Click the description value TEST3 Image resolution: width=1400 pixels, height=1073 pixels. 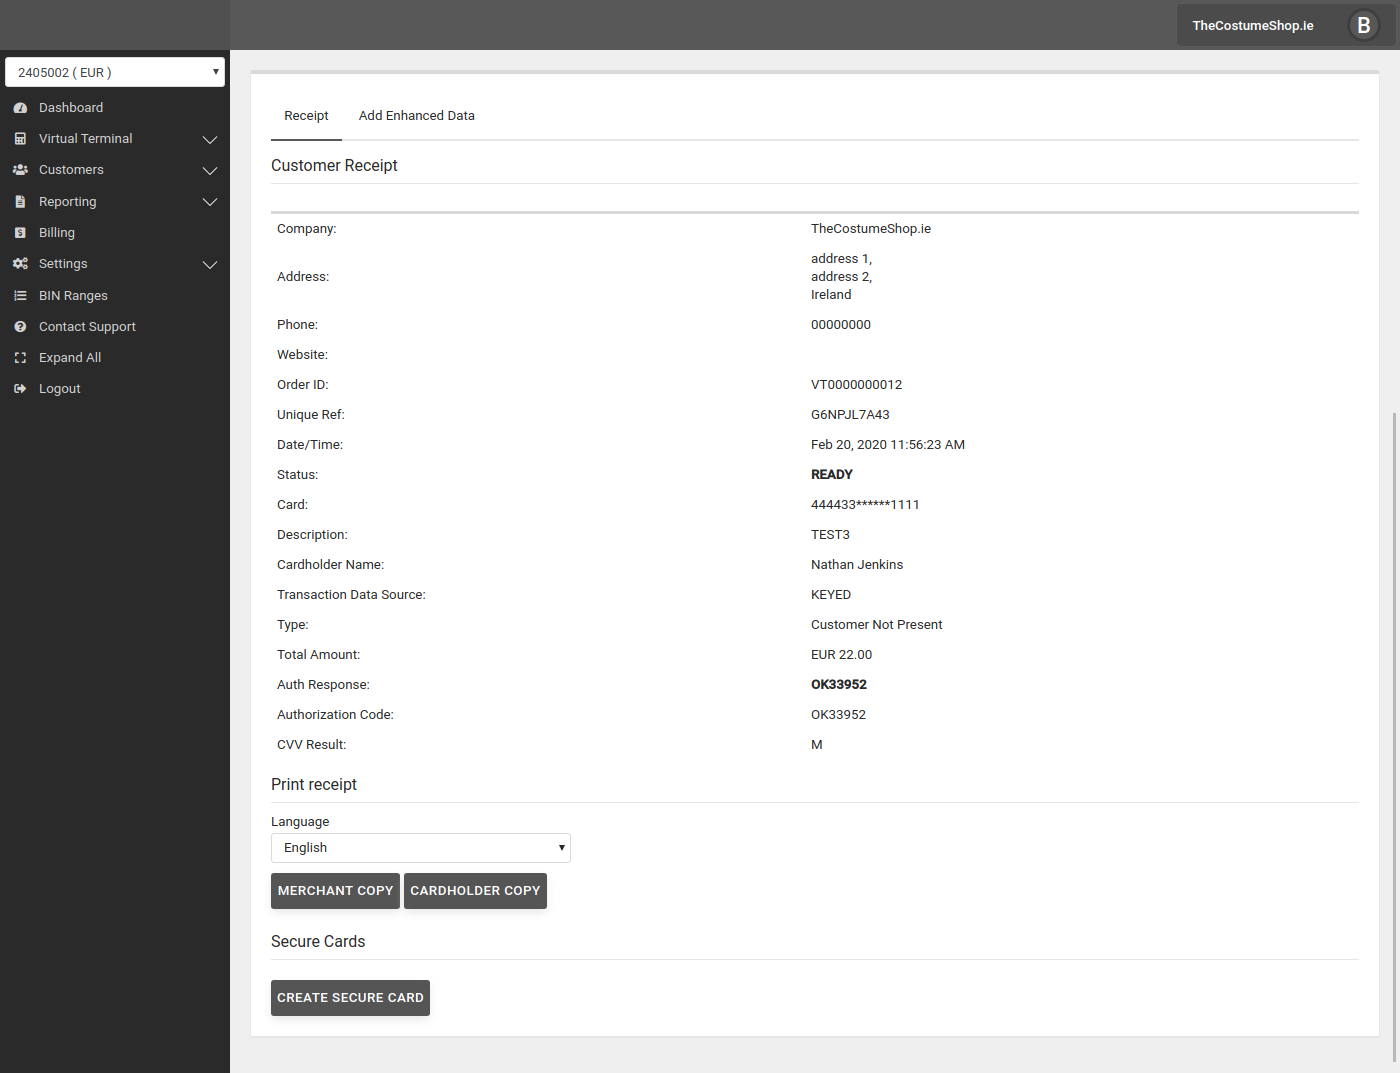tap(830, 535)
